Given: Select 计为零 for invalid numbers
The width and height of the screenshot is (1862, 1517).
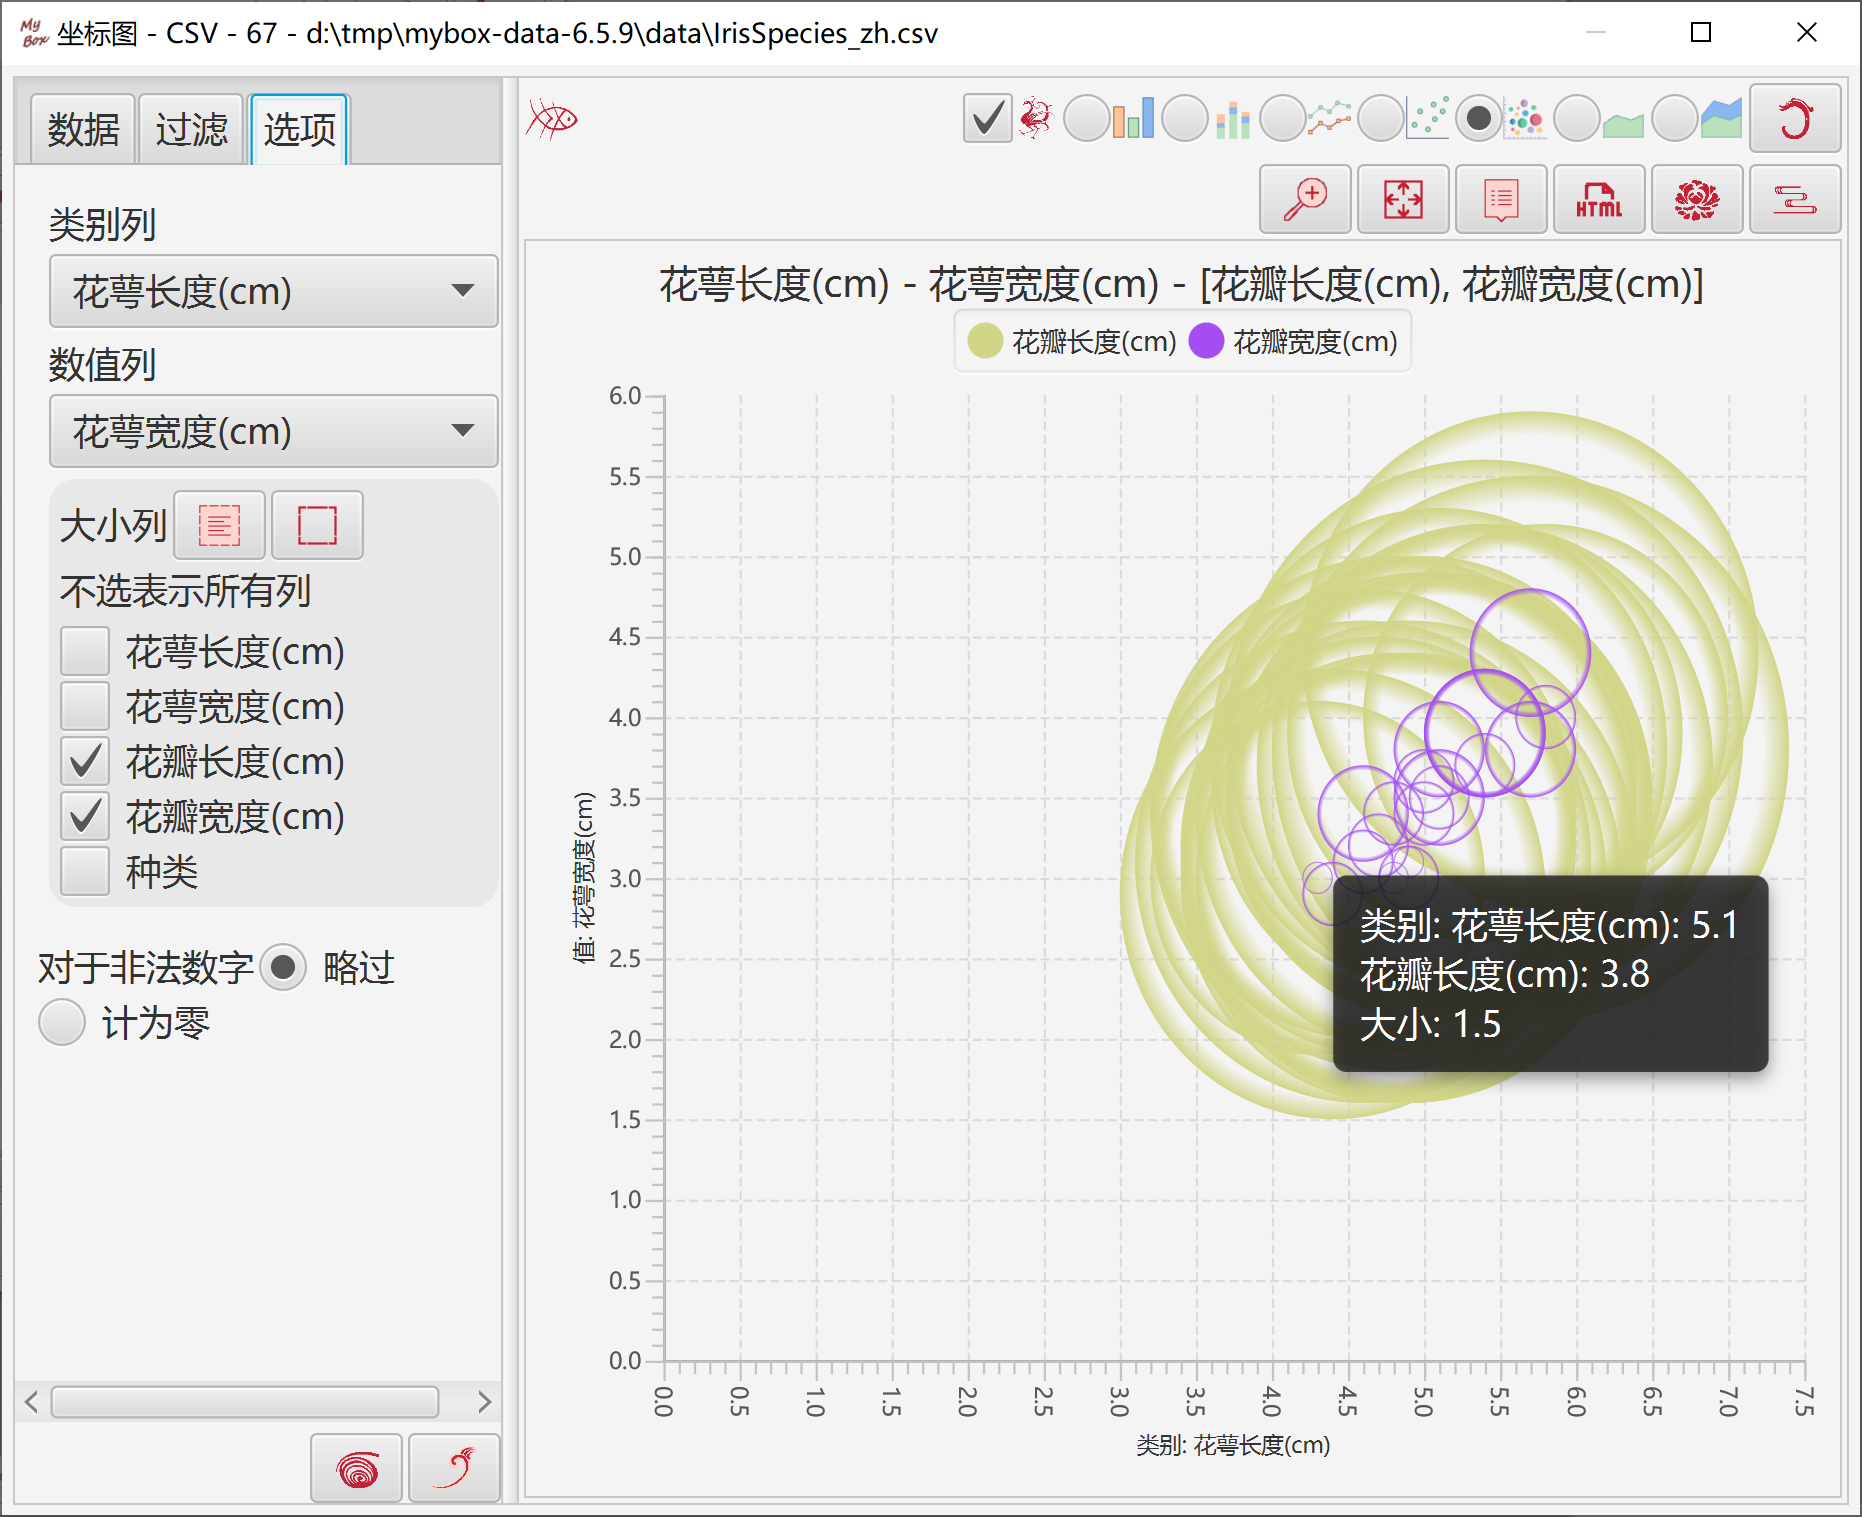Looking at the screenshot, I should (62, 1022).
